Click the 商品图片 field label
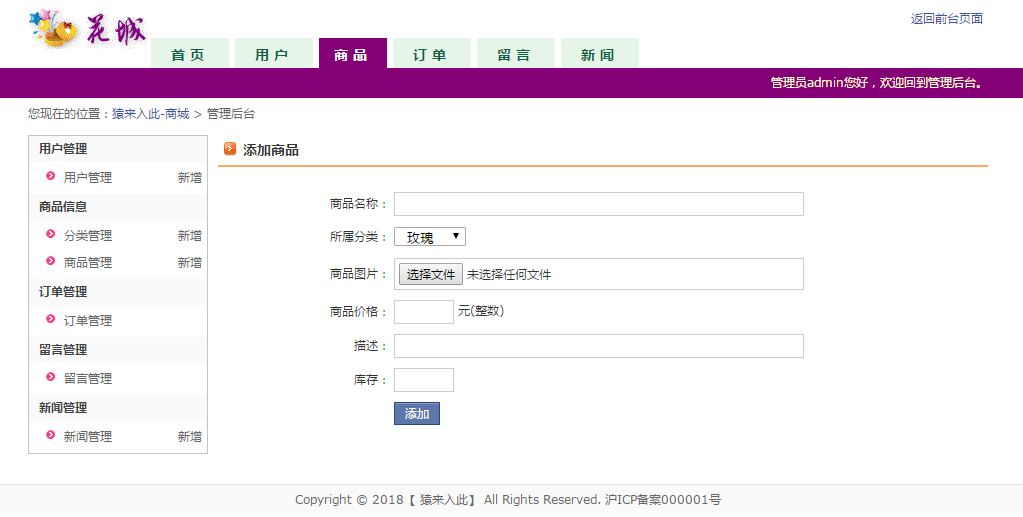The height and width of the screenshot is (517, 1023). 358,274
